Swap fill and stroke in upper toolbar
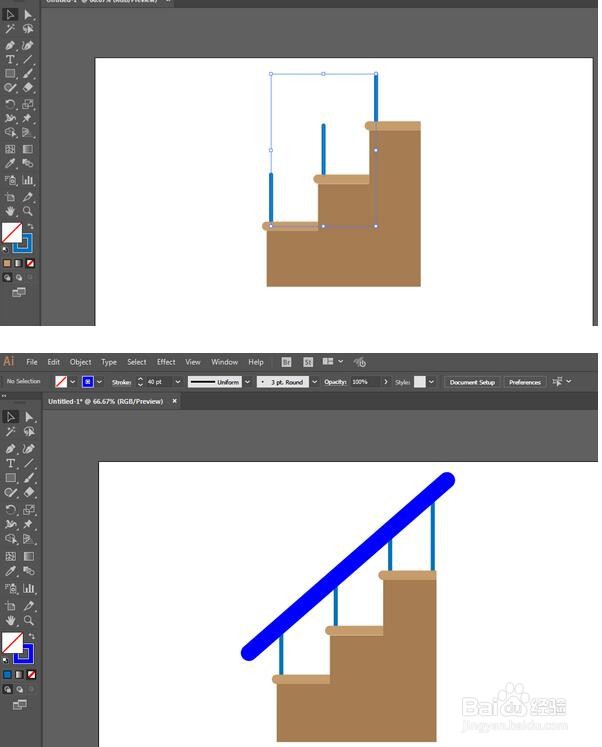Image resolution: width=602 pixels, height=747 pixels. pos(30,227)
